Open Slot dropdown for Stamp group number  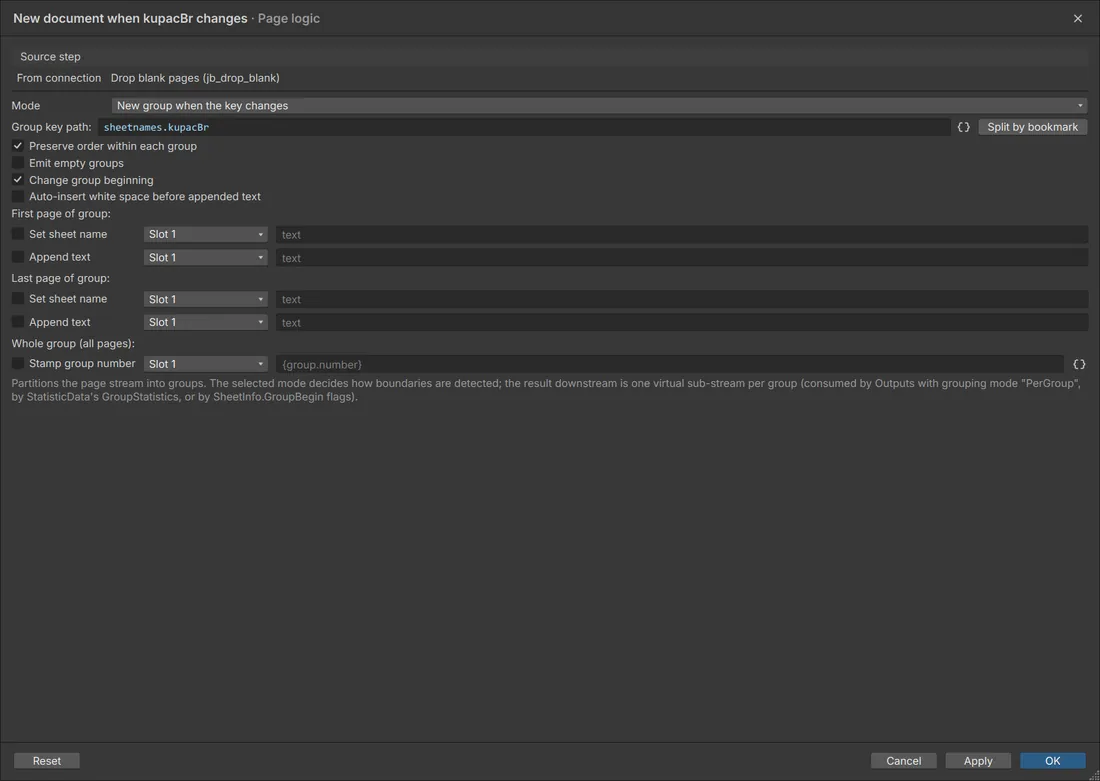coord(206,363)
